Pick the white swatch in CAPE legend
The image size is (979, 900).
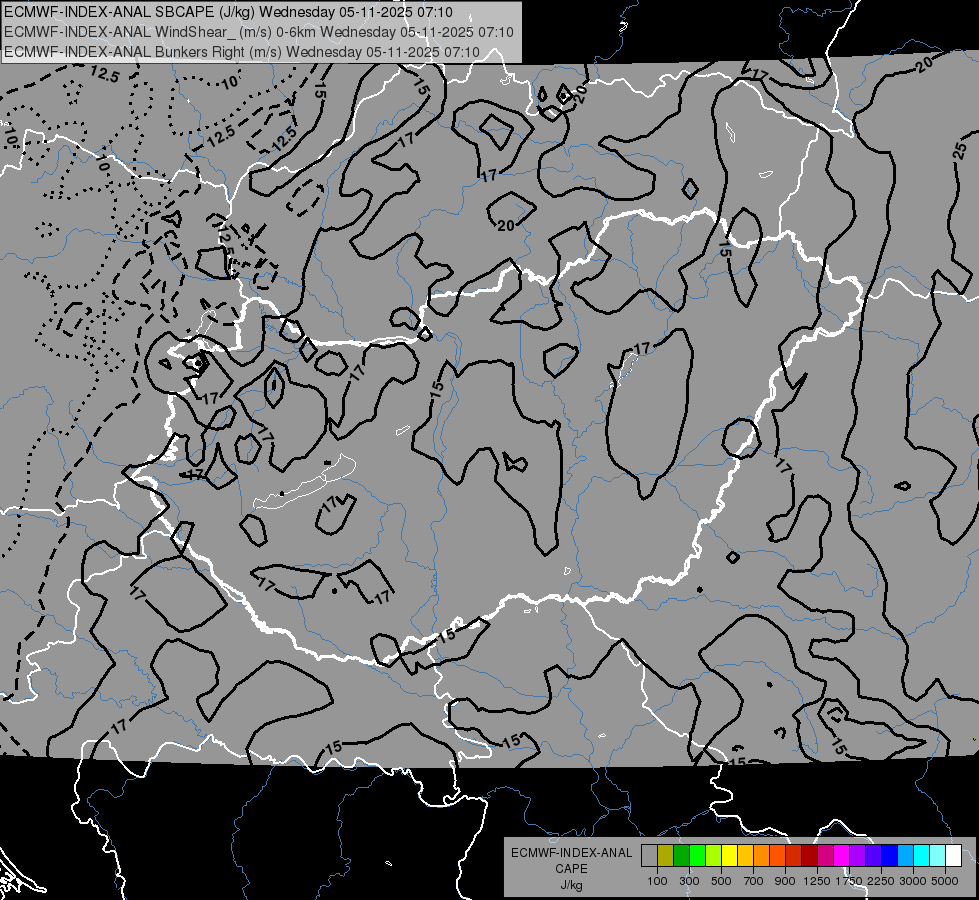[953, 856]
